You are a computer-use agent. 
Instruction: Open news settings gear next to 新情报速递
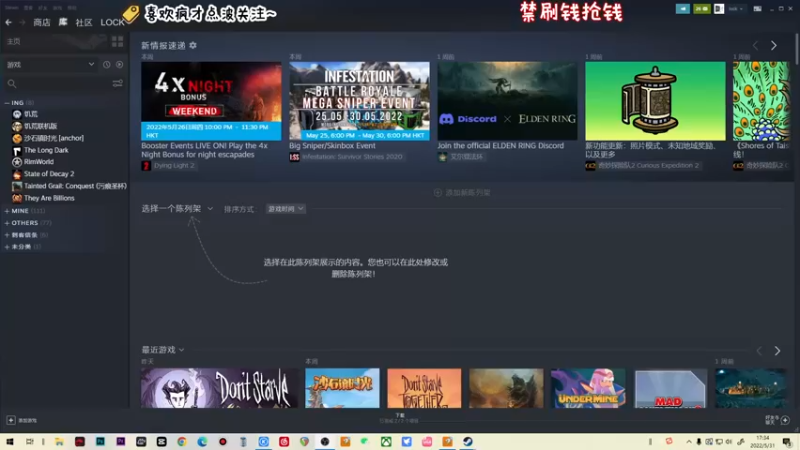pyautogui.click(x=193, y=45)
